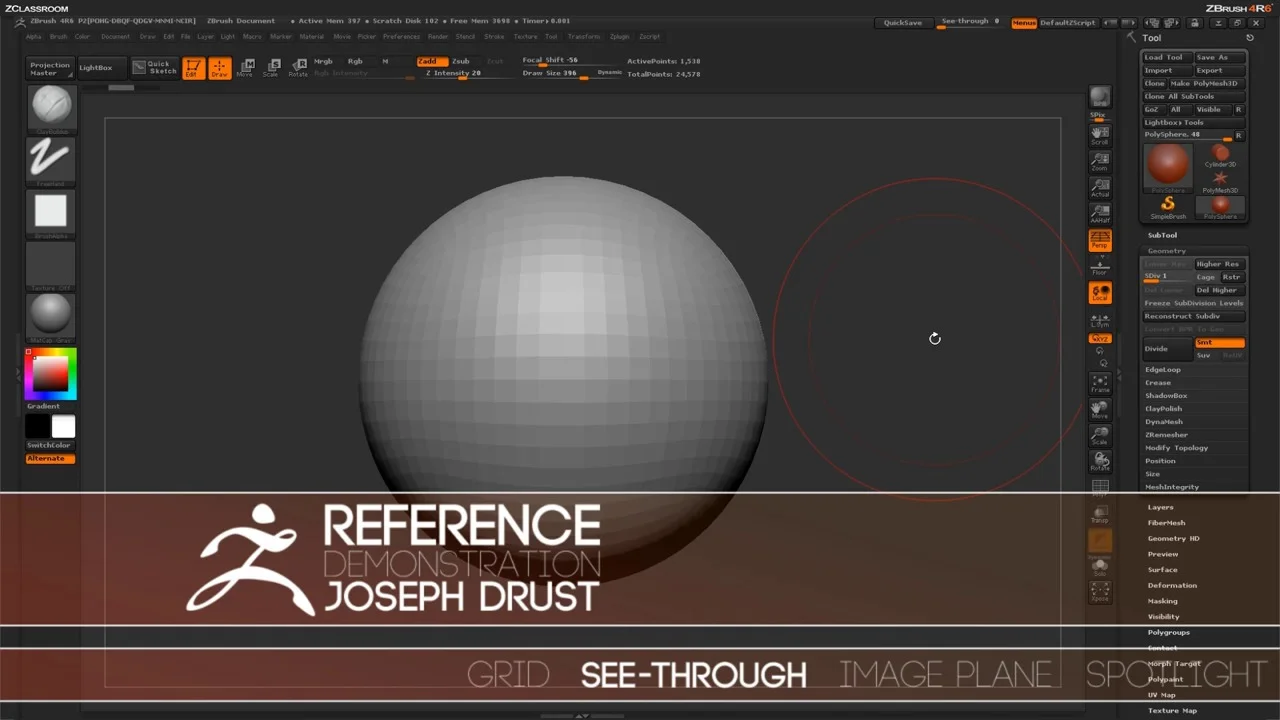Toggle the Smt smooth option
The height and width of the screenshot is (720, 1280).
coord(1220,343)
